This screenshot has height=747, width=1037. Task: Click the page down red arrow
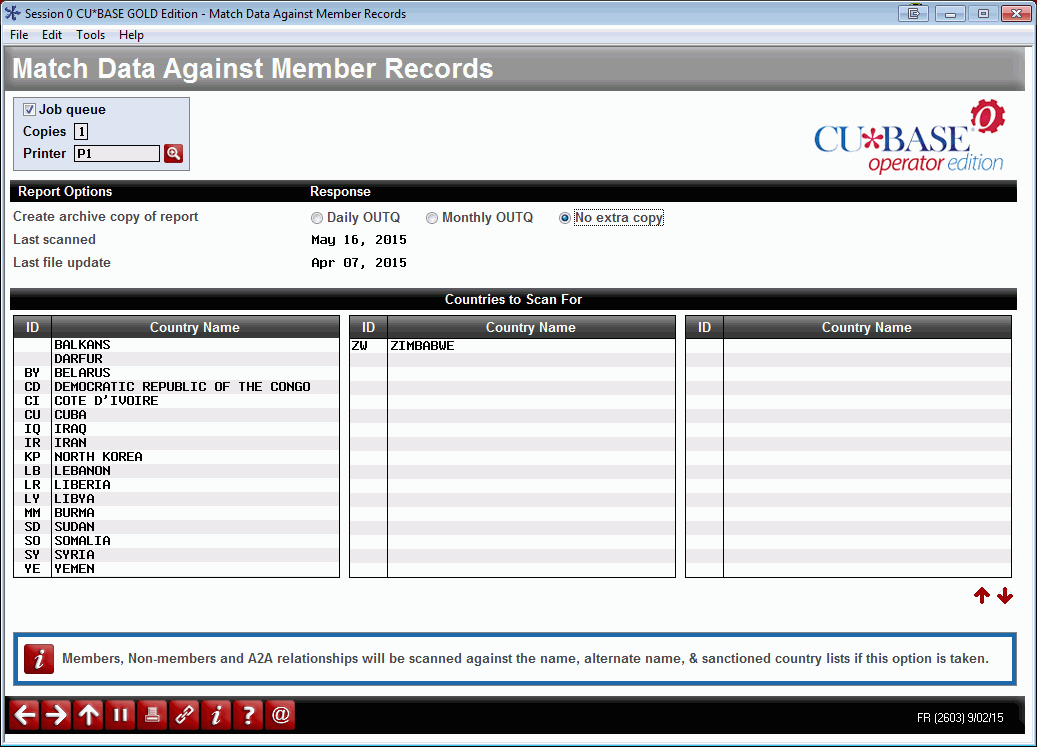[1005, 596]
